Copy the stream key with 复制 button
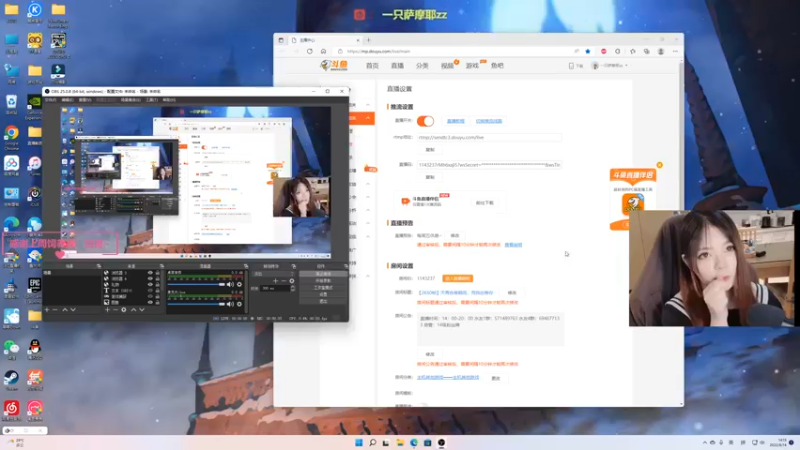 pyautogui.click(x=430, y=177)
